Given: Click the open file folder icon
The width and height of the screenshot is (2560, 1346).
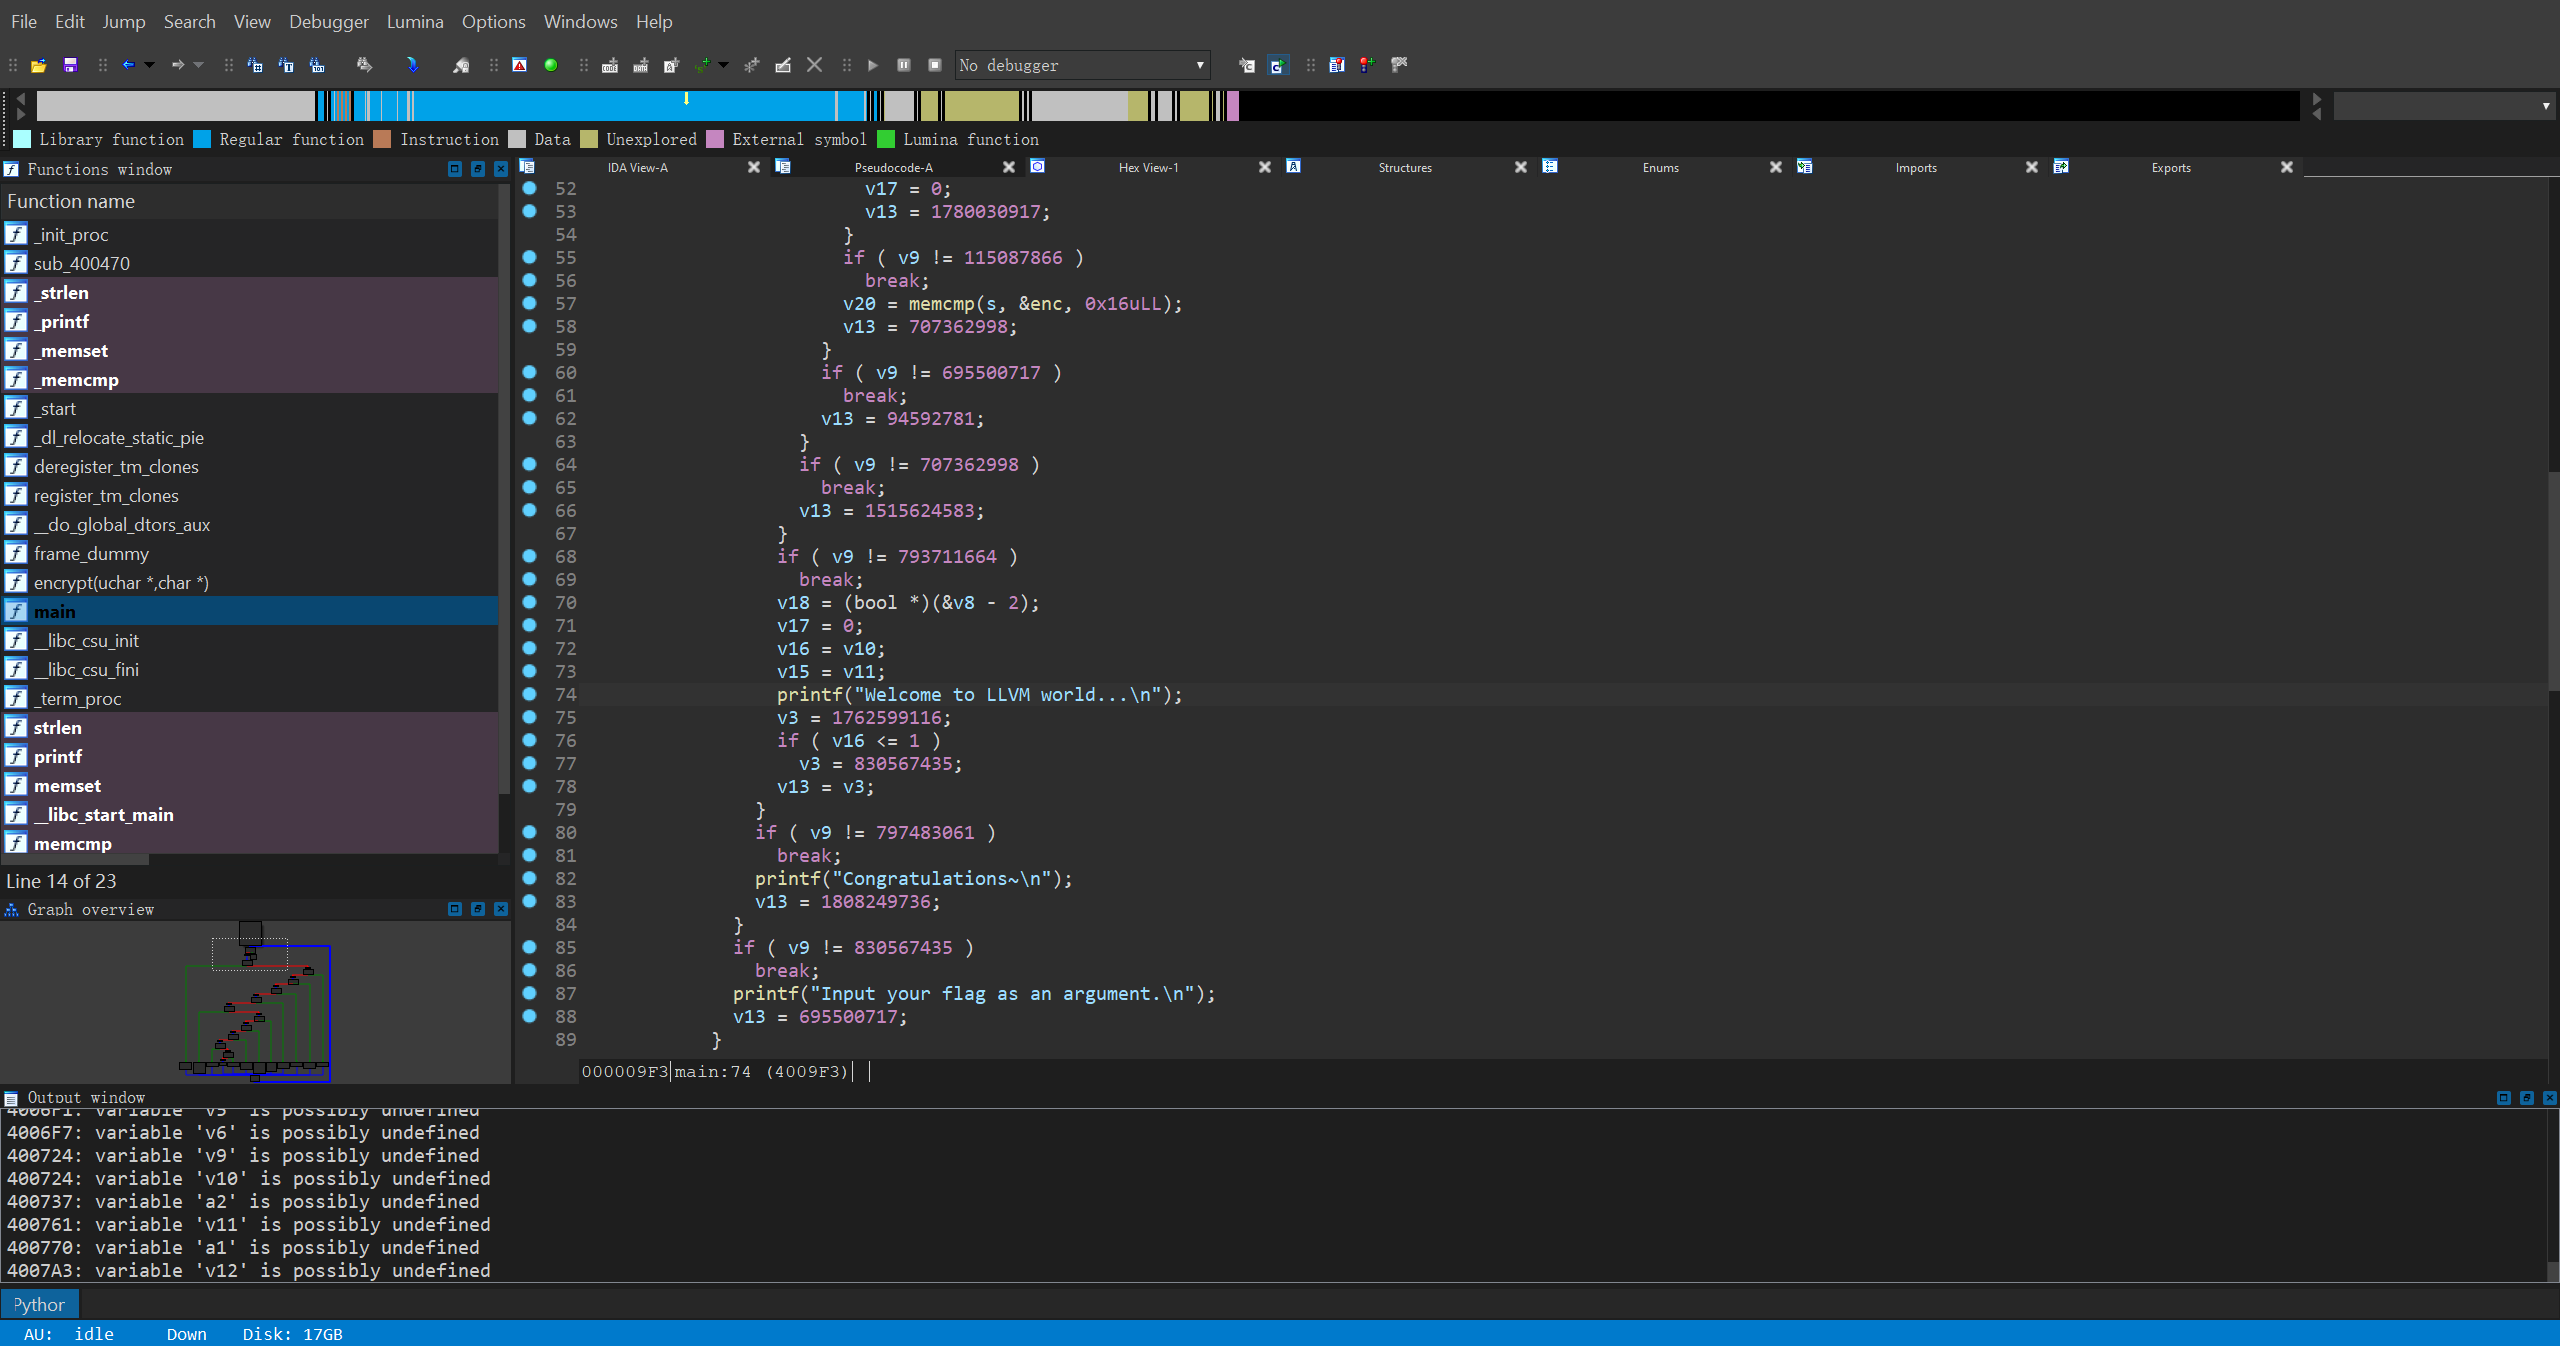Looking at the screenshot, I should point(39,65).
